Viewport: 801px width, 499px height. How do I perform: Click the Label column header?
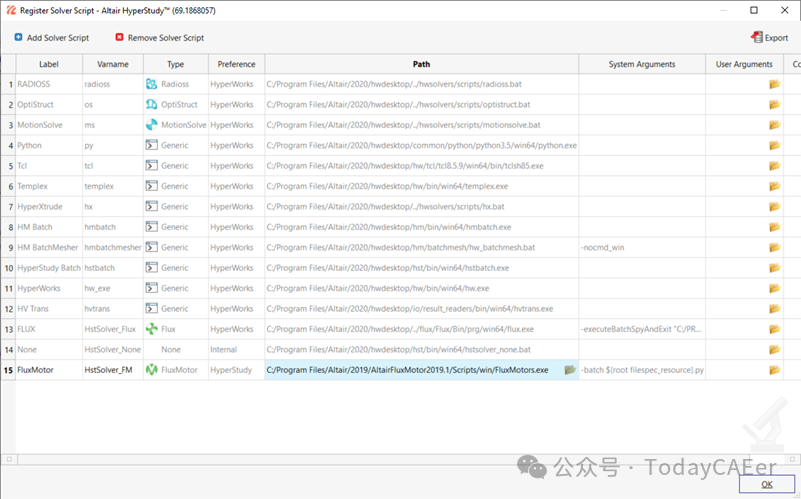49,64
